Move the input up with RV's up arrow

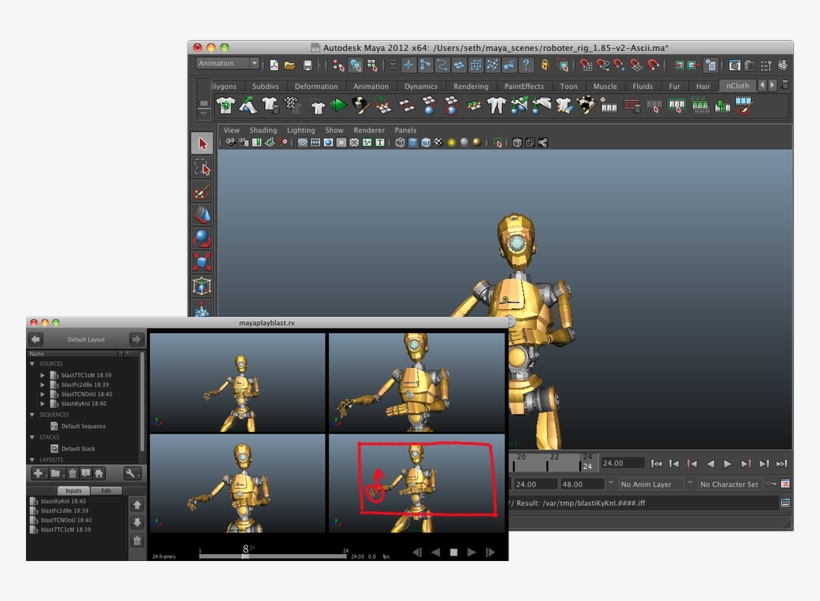coord(137,505)
